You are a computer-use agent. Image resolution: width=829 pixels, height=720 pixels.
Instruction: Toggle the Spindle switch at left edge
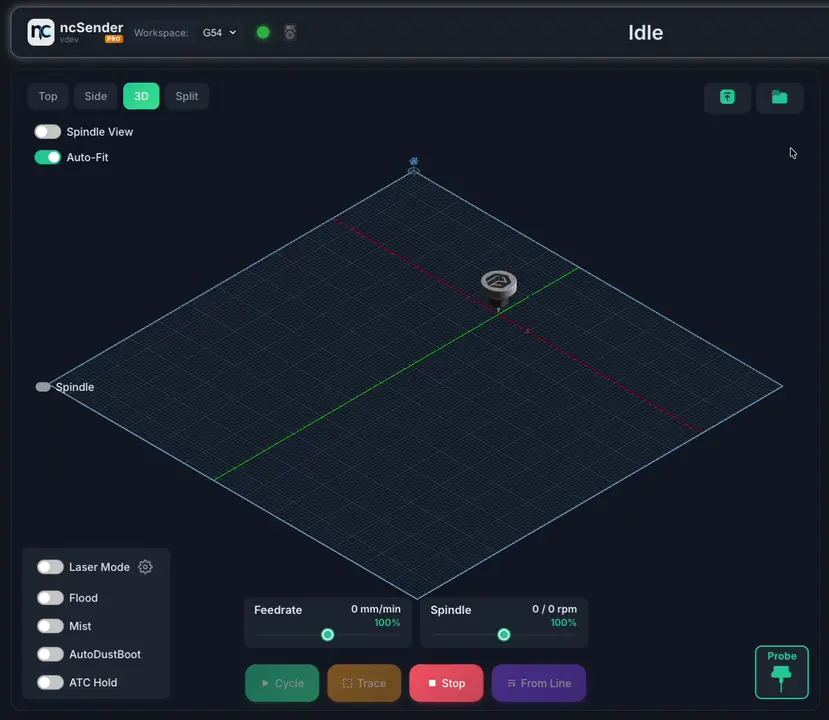point(43,387)
